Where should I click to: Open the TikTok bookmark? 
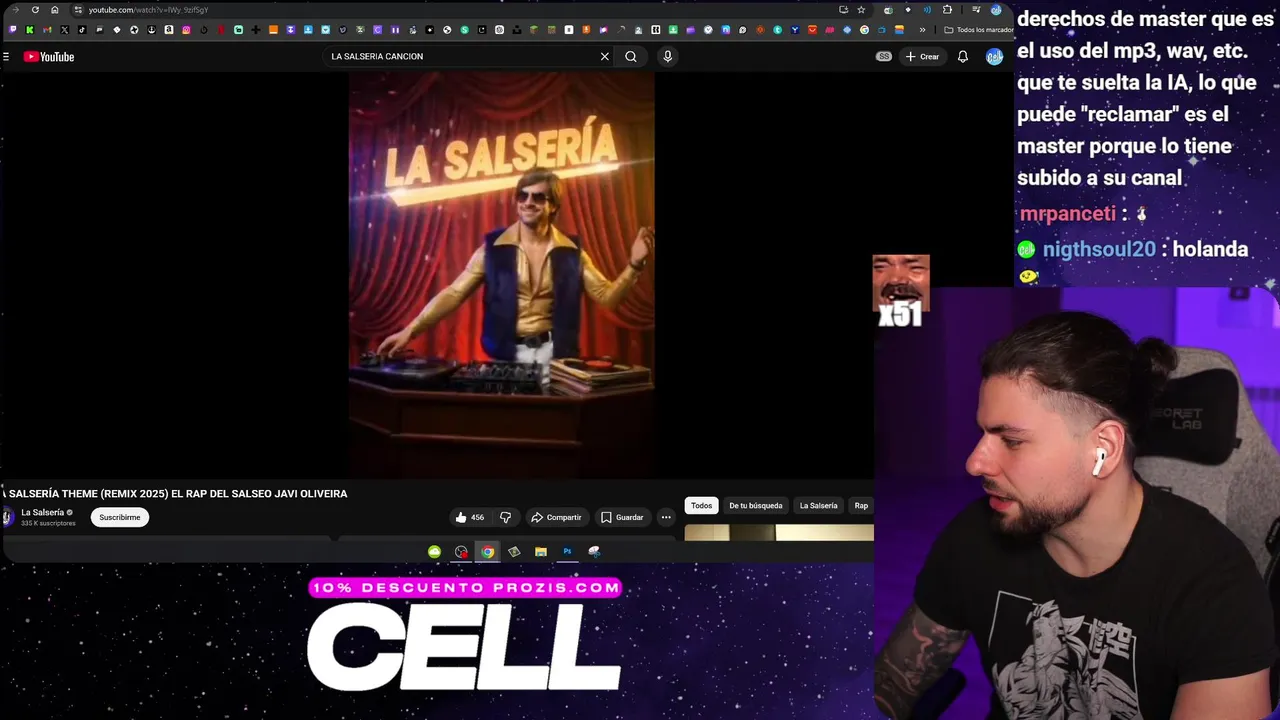click(x=82, y=30)
